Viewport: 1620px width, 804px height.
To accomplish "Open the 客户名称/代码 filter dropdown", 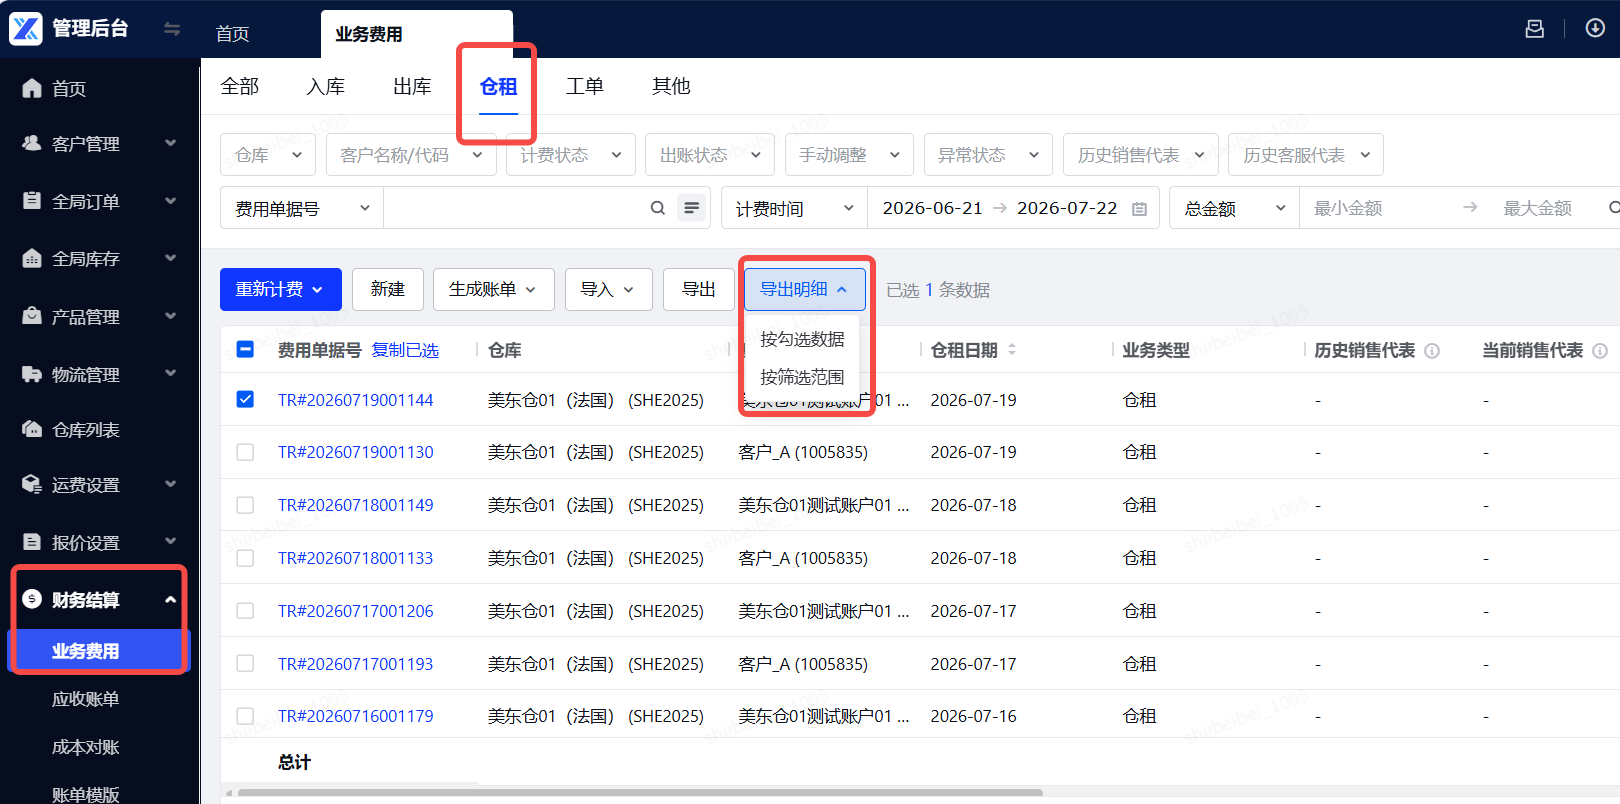I will [x=411, y=155].
